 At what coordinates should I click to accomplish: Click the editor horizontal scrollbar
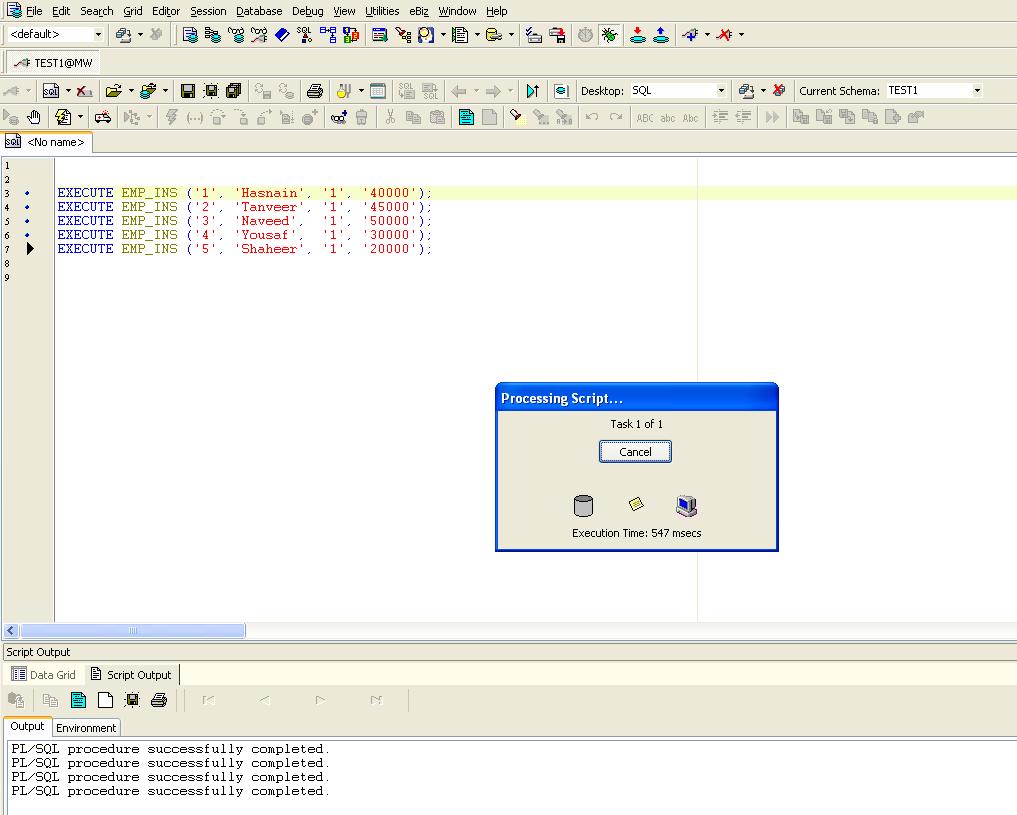(135, 630)
